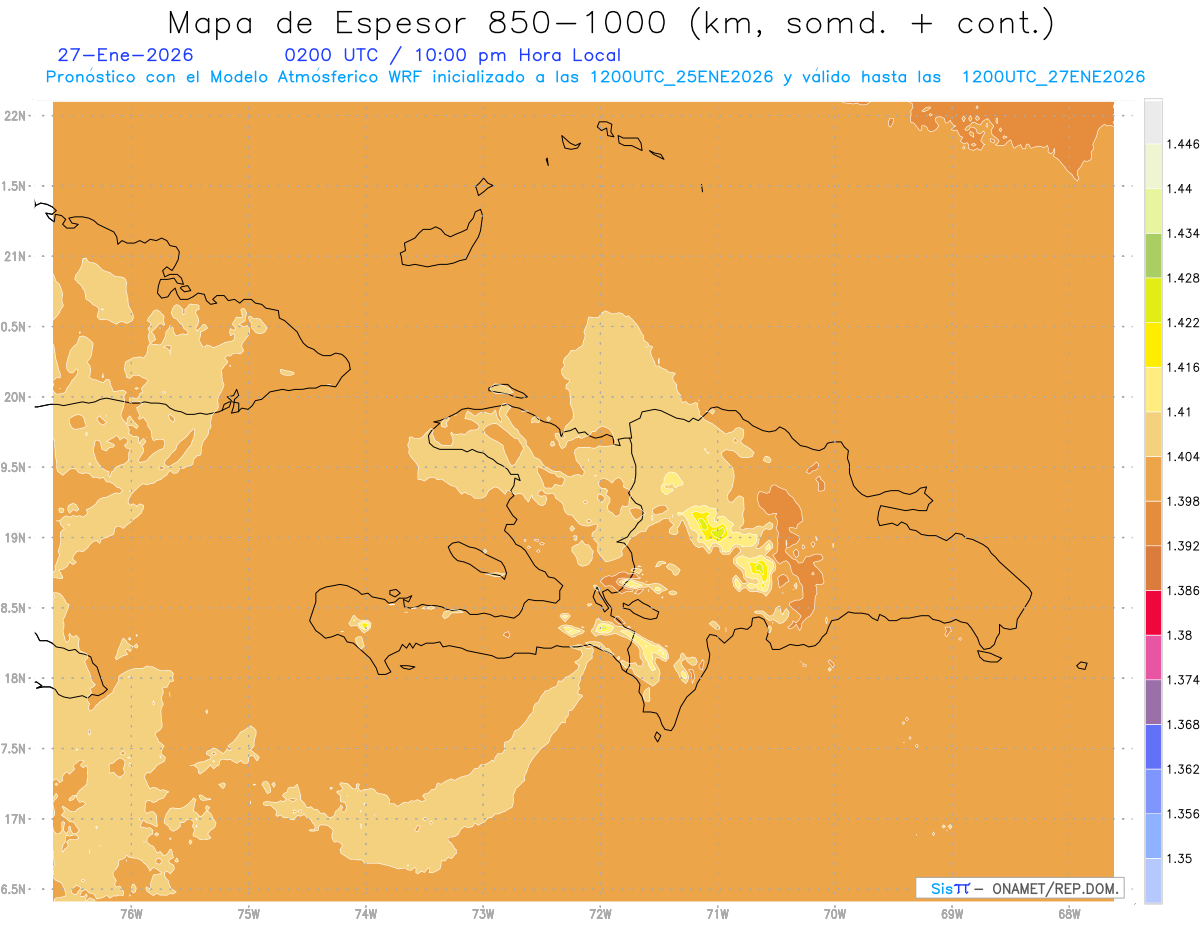Screen dimensions: 1200x927
Task: Pick the dark blue swatch above 1.362
Action: [1153, 747]
